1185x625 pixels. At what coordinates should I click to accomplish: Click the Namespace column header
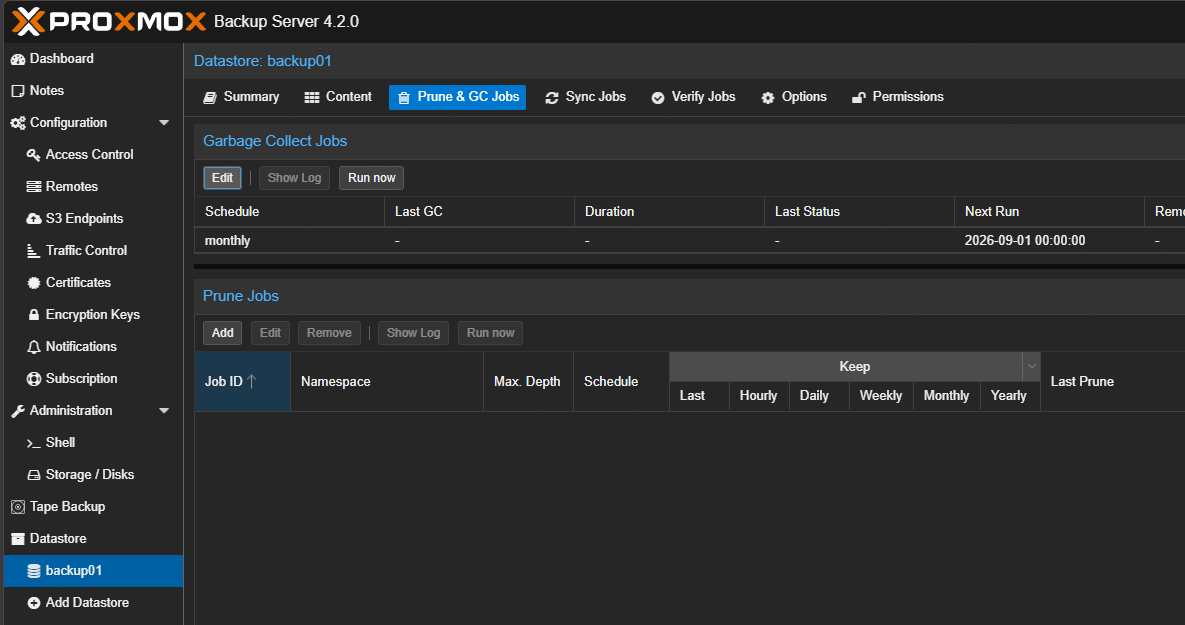coord(387,382)
